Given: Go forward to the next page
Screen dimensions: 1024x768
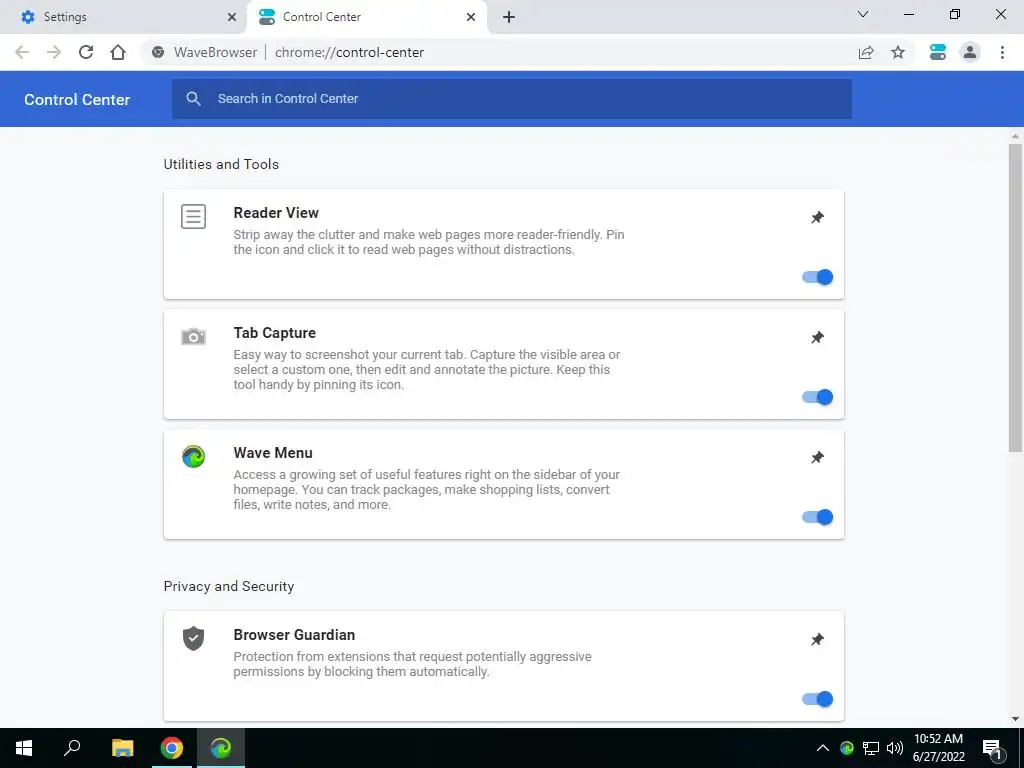Looking at the screenshot, I should coord(54,52).
